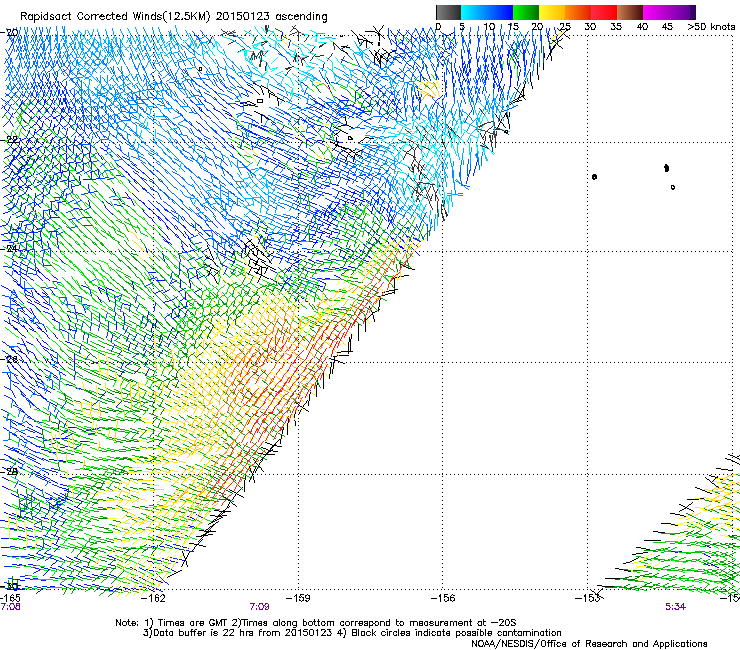Screen dimensions: 740x650
Task: Click the '-165' longitude axis label
Action: (10, 598)
